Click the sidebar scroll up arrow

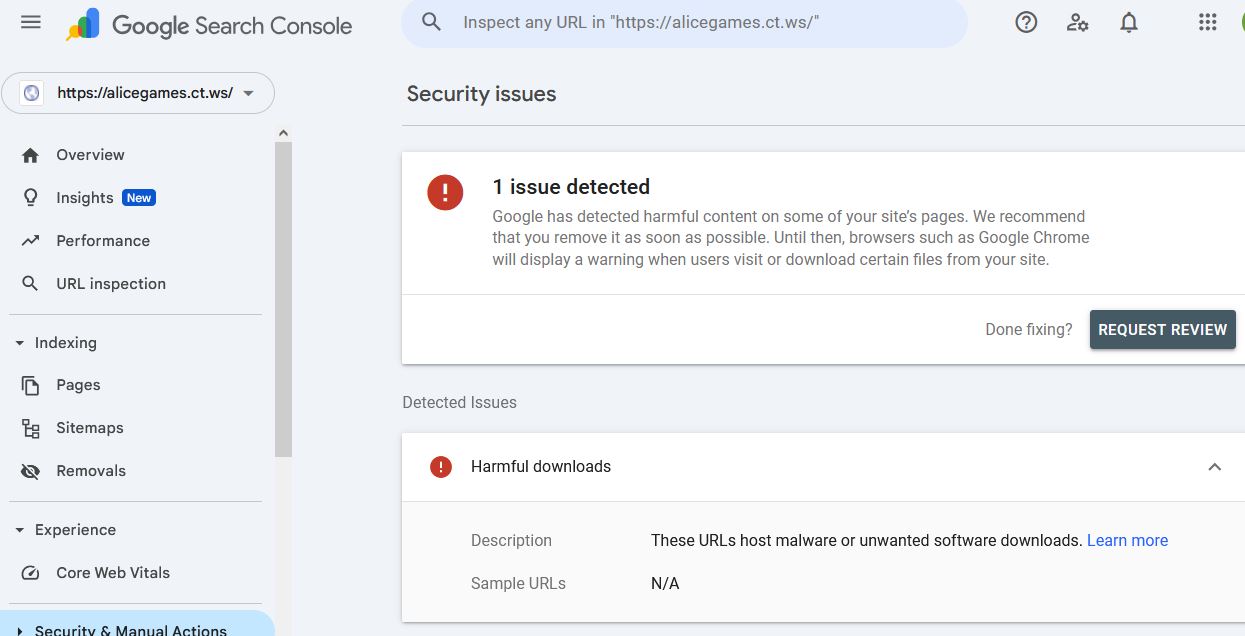(283, 133)
